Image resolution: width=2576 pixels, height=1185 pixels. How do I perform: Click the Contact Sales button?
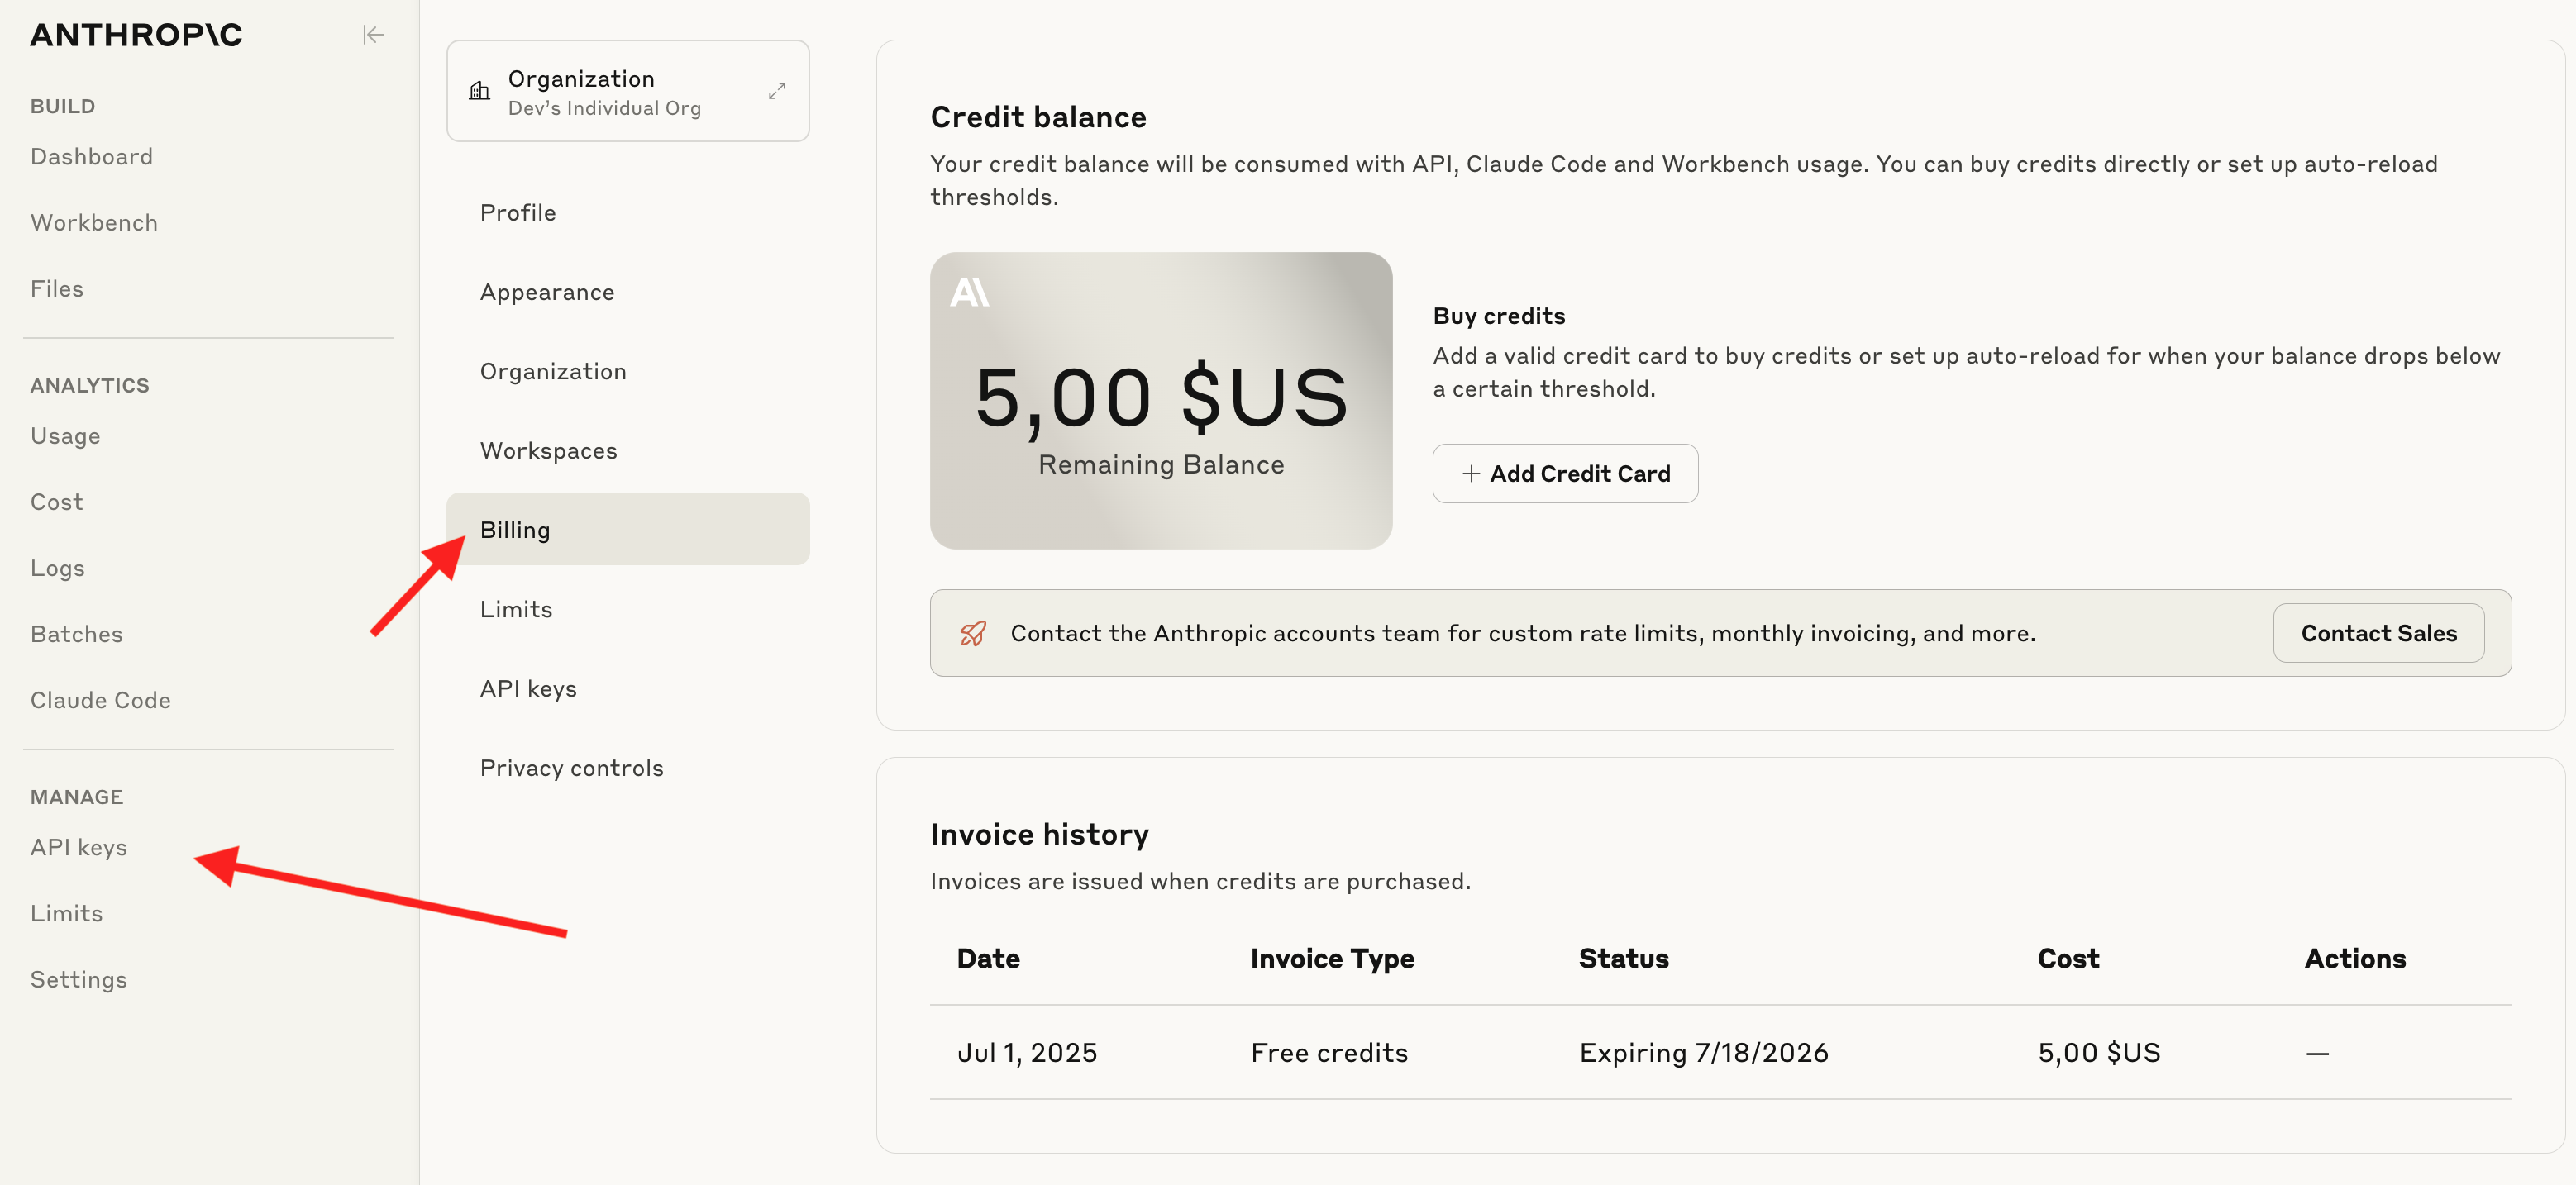tap(2378, 633)
